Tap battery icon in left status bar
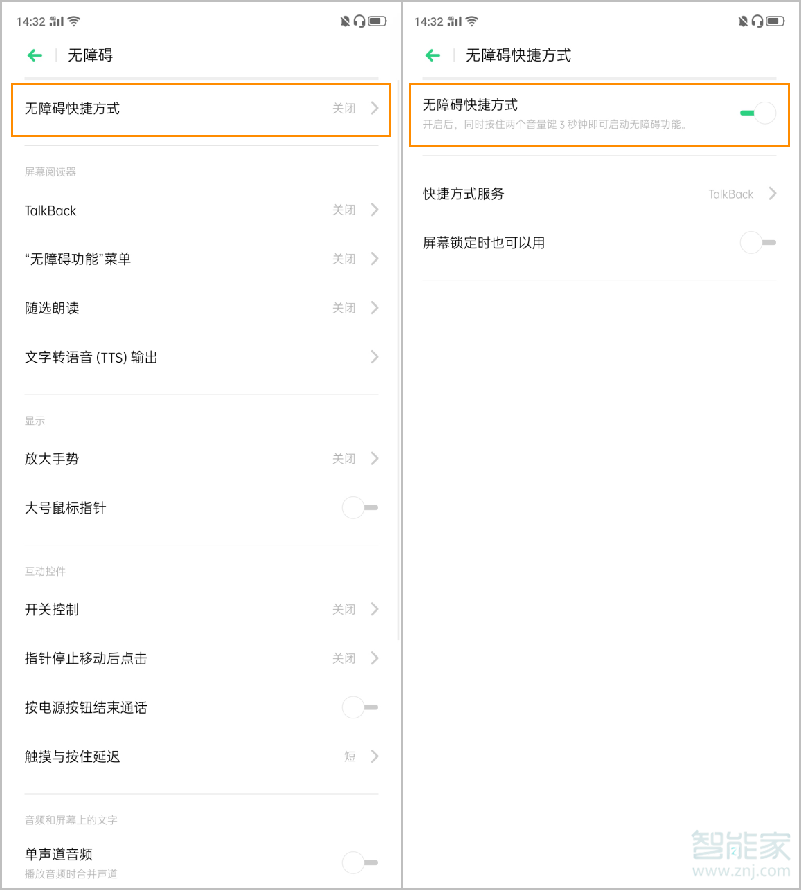Image resolution: width=801 pixels, height=890 pixels. (x=377, y=21)
